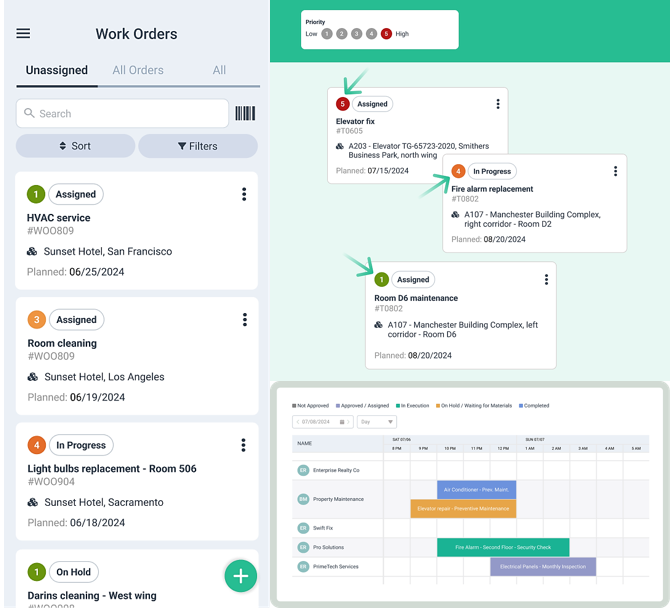Viewport: 670px width, 611px height.
Task: Open options menu on Fire alarm replacement card
Action: 615,171
